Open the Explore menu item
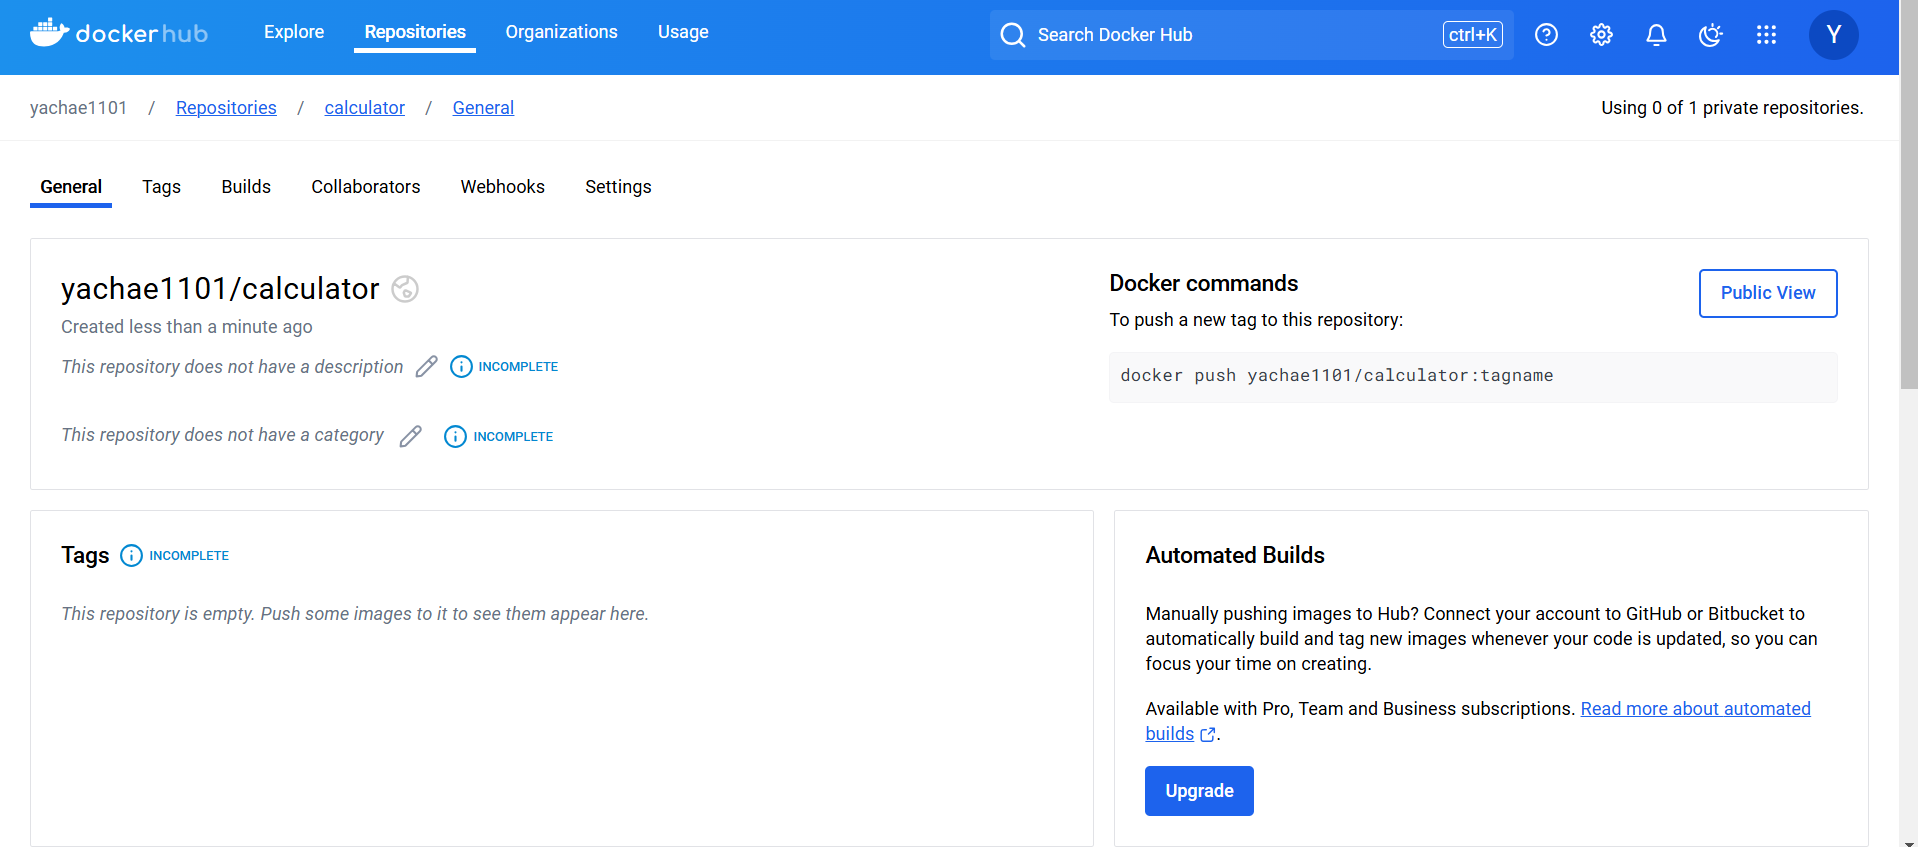Viewport: 1918px width, 847px height. pyautogui.click(x=294, y=32)
